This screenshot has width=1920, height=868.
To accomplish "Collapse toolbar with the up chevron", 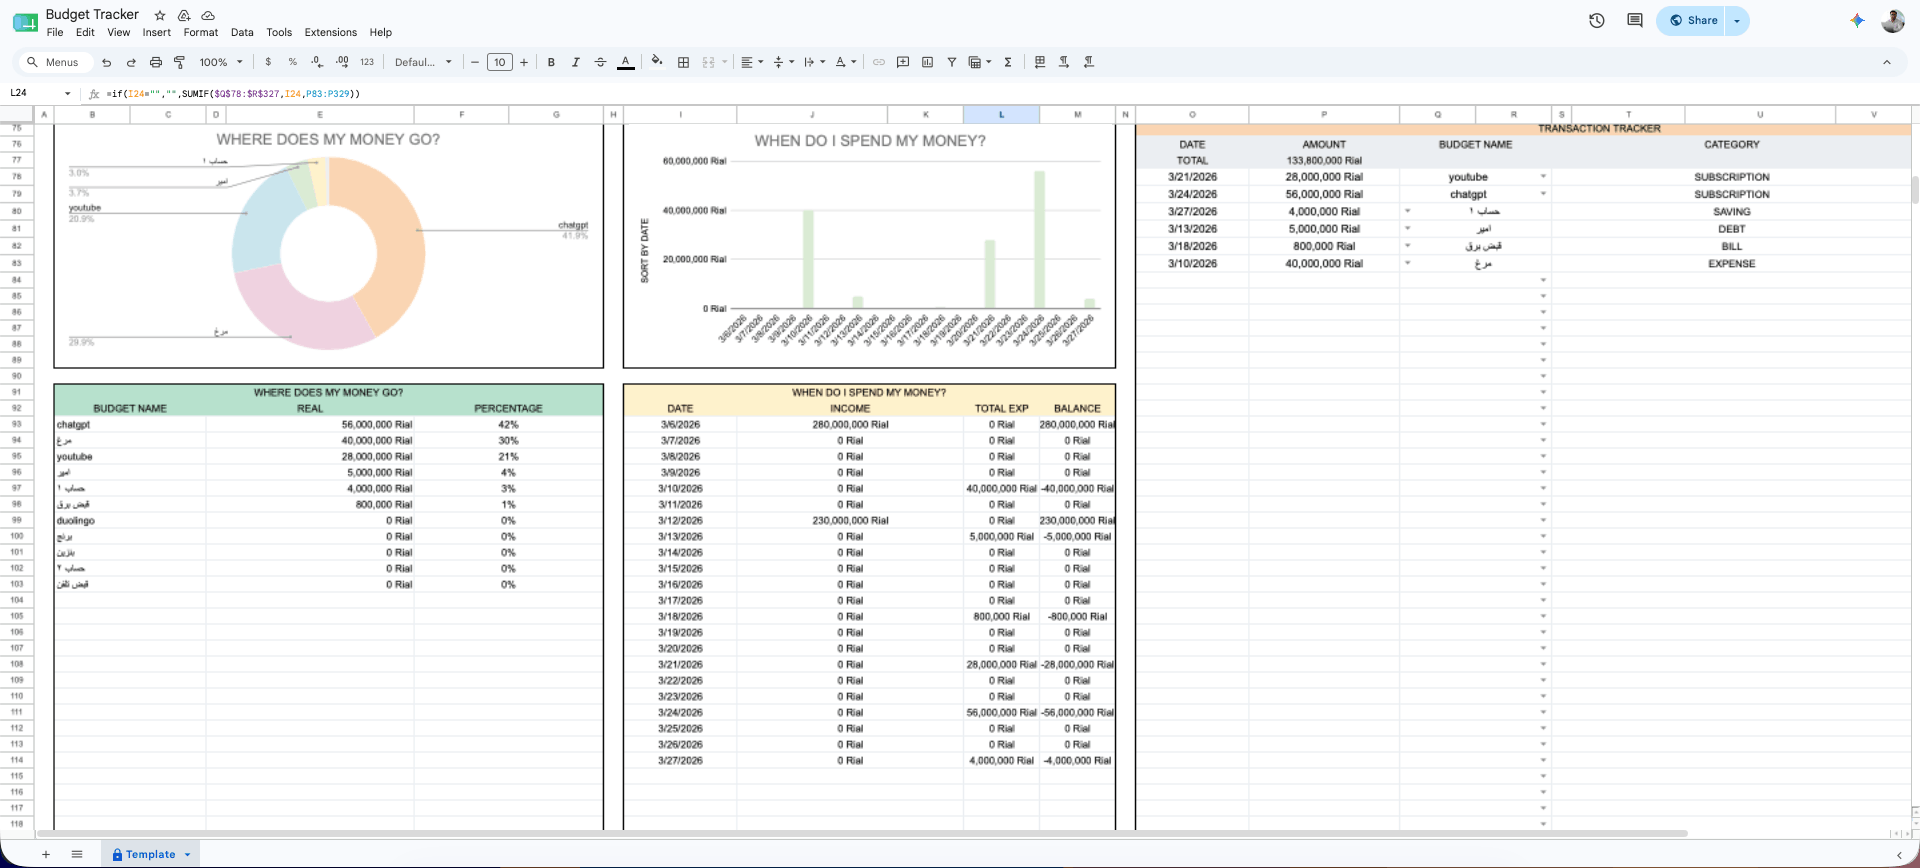I will 1887,62.
